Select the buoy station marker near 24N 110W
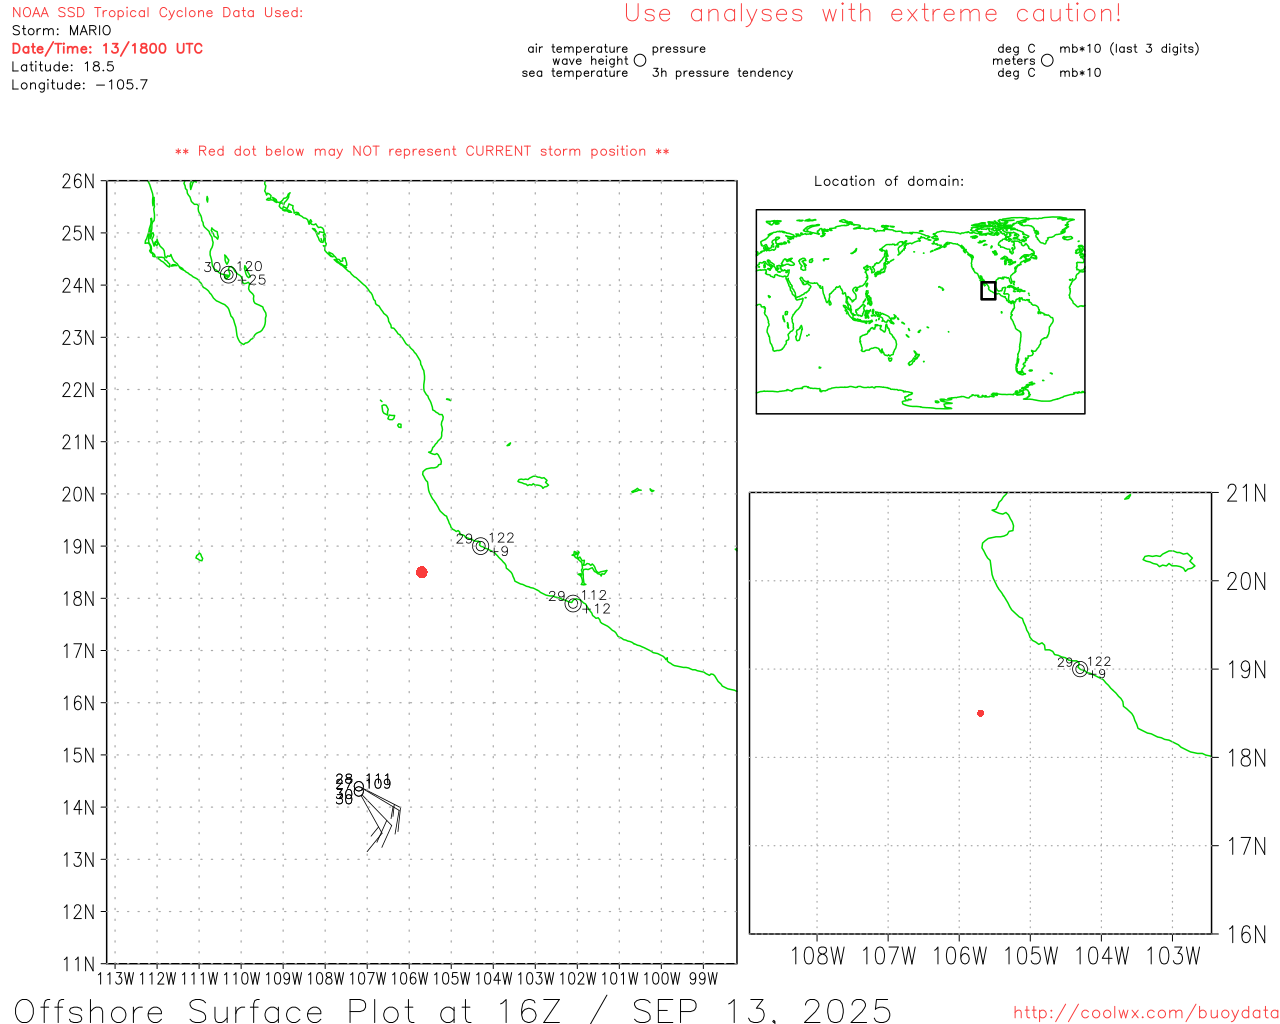 pos(229,275)
